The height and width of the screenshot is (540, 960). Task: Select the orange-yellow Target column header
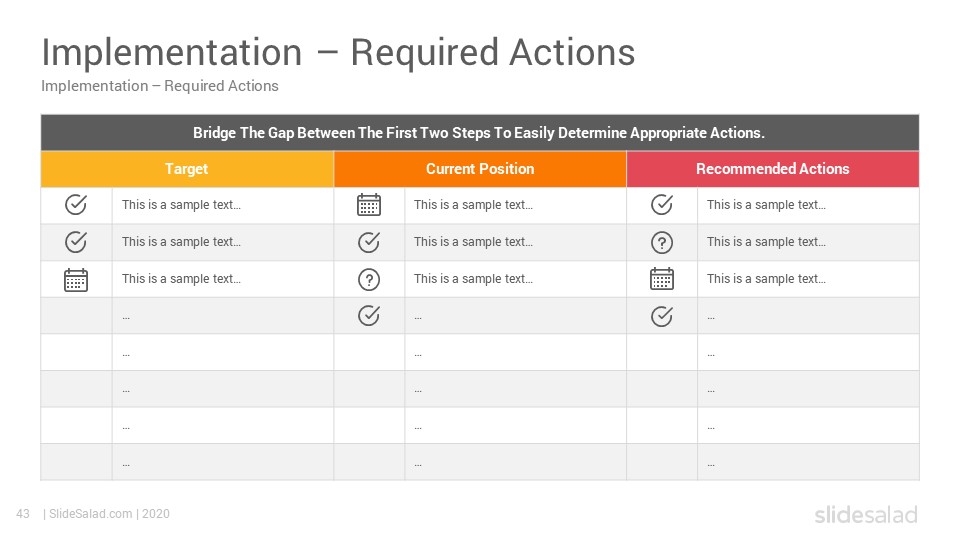[187, 169]
